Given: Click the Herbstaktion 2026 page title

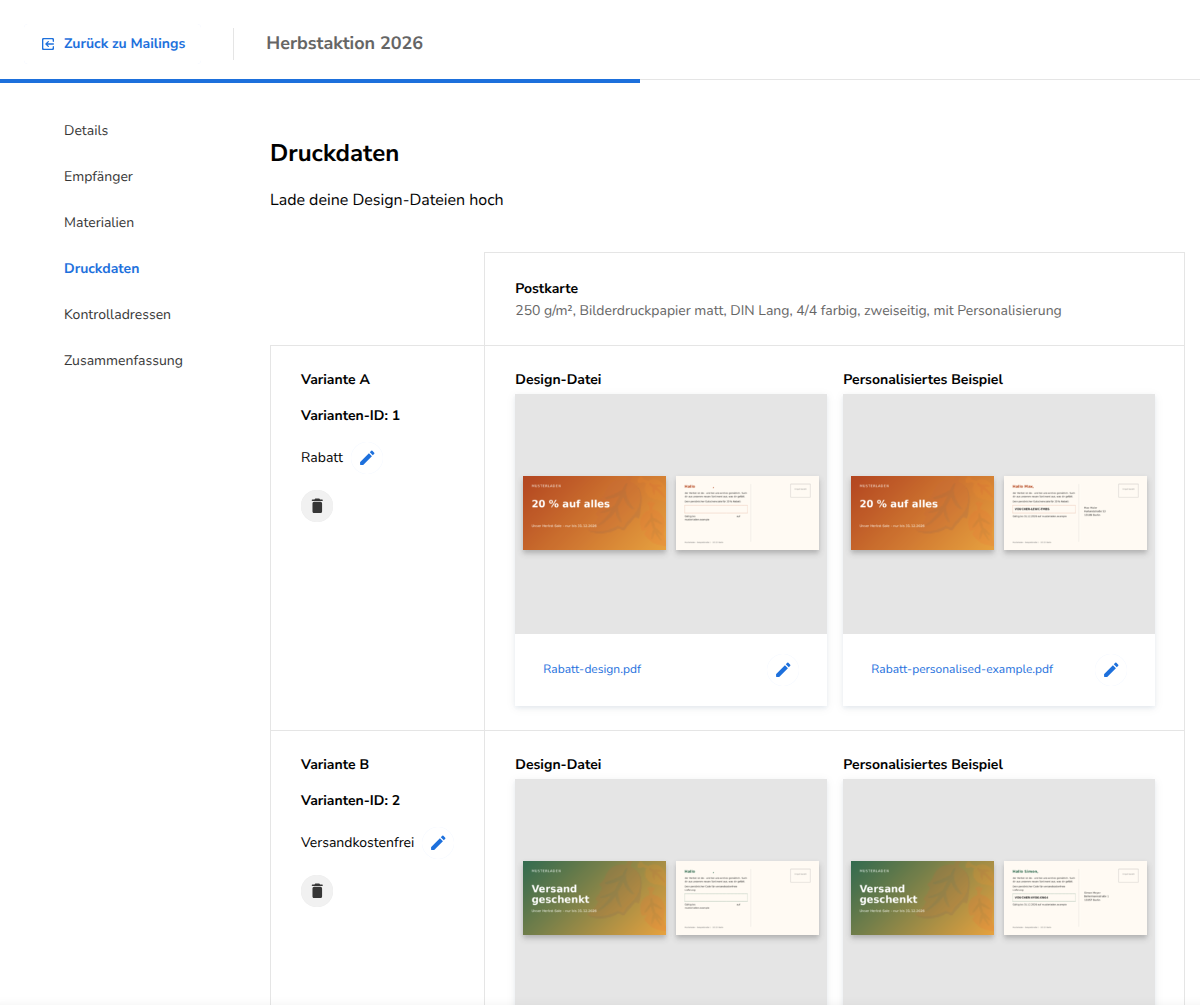Looking at the screenshot, I should pos(345,43).
